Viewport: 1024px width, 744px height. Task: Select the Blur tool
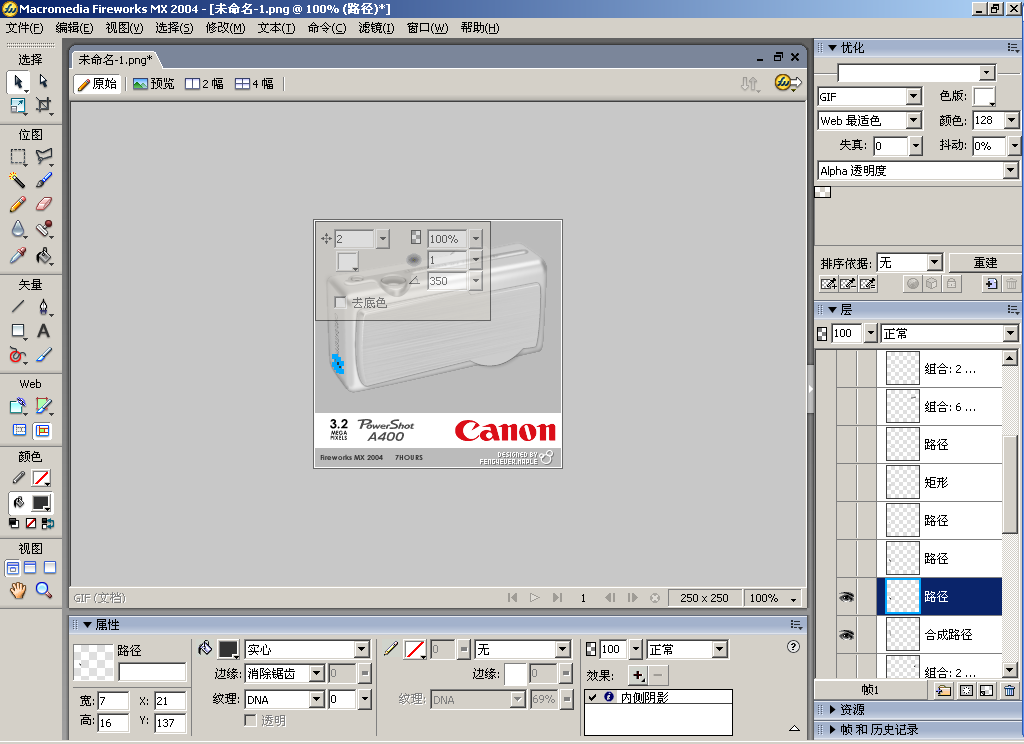18,229
